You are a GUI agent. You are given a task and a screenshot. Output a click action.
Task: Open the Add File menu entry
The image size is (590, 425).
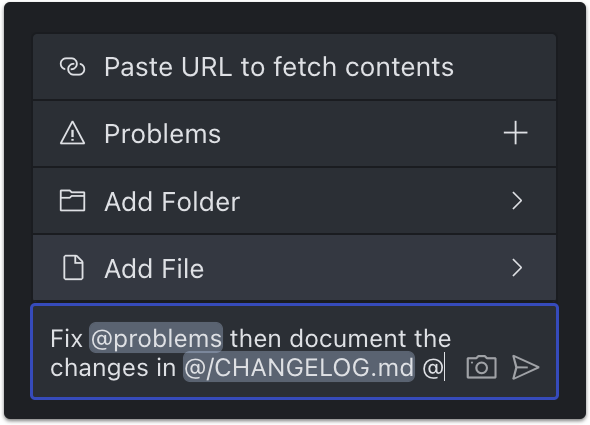point(294,268)
